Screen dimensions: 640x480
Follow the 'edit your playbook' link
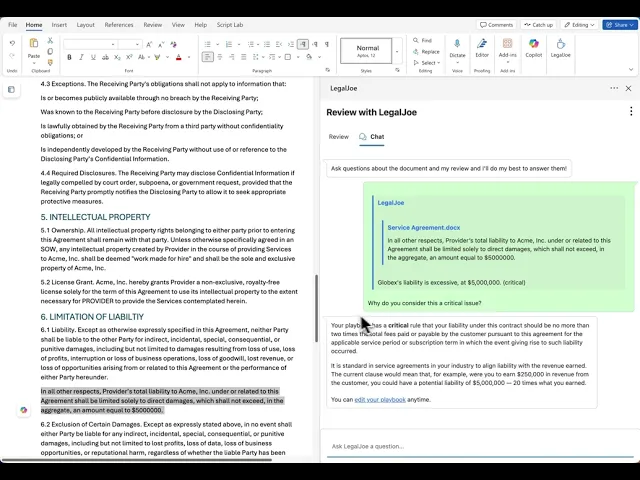point(380,400)
